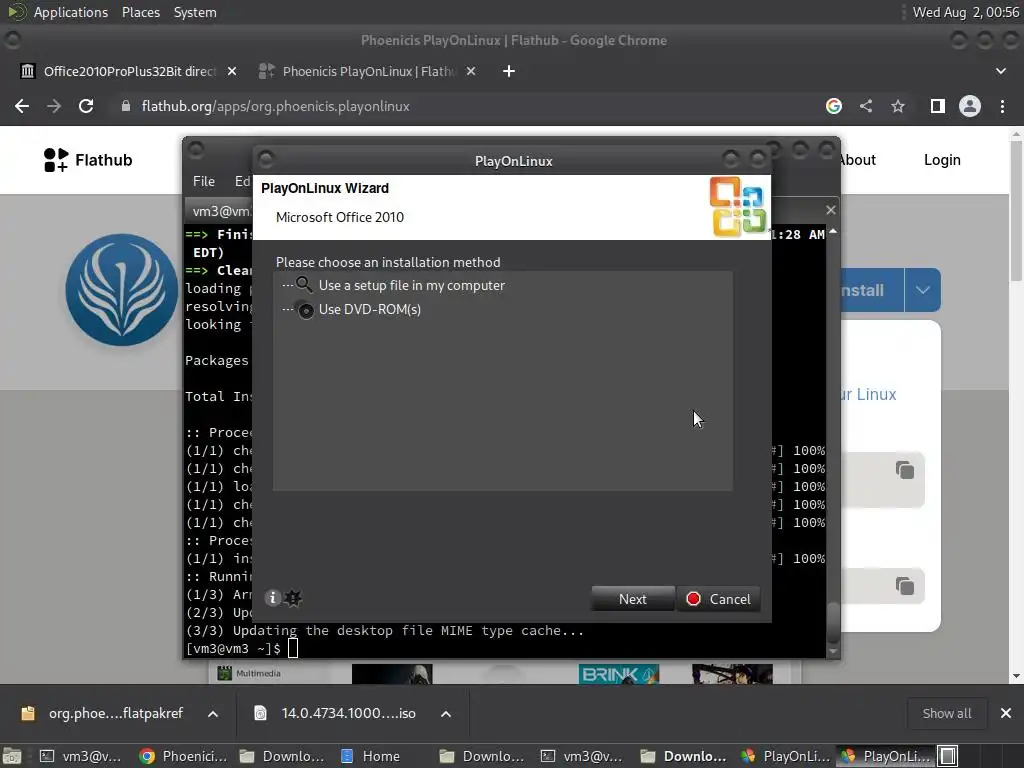Click the clock Wed Aug 2

[x=966, y=12]
